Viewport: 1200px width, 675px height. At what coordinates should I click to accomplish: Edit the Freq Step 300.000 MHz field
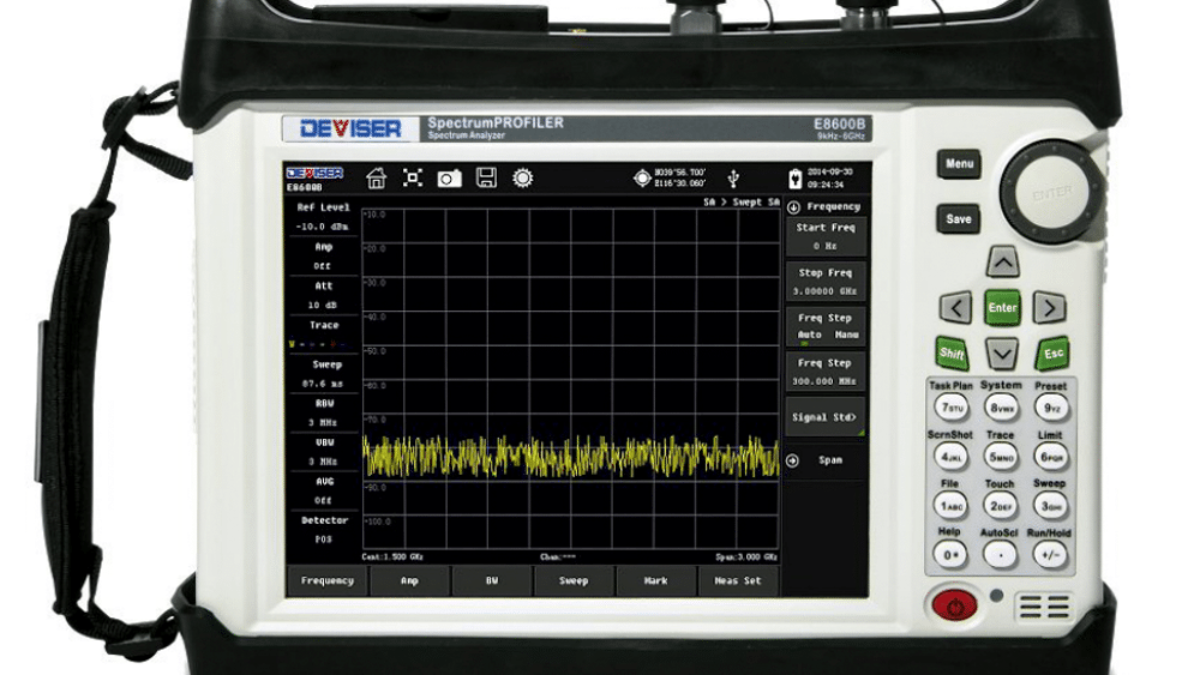[825, 372]
